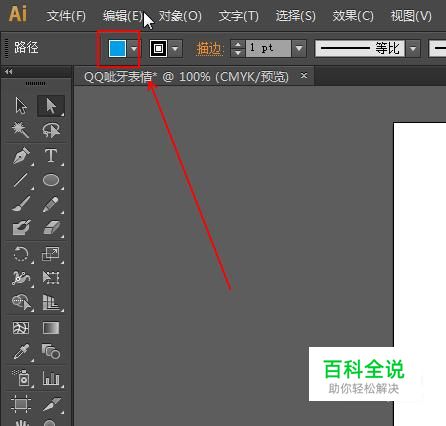Select the Magic Wand tool
Viewport: 446px width, 426px height.
pos(21,130)
